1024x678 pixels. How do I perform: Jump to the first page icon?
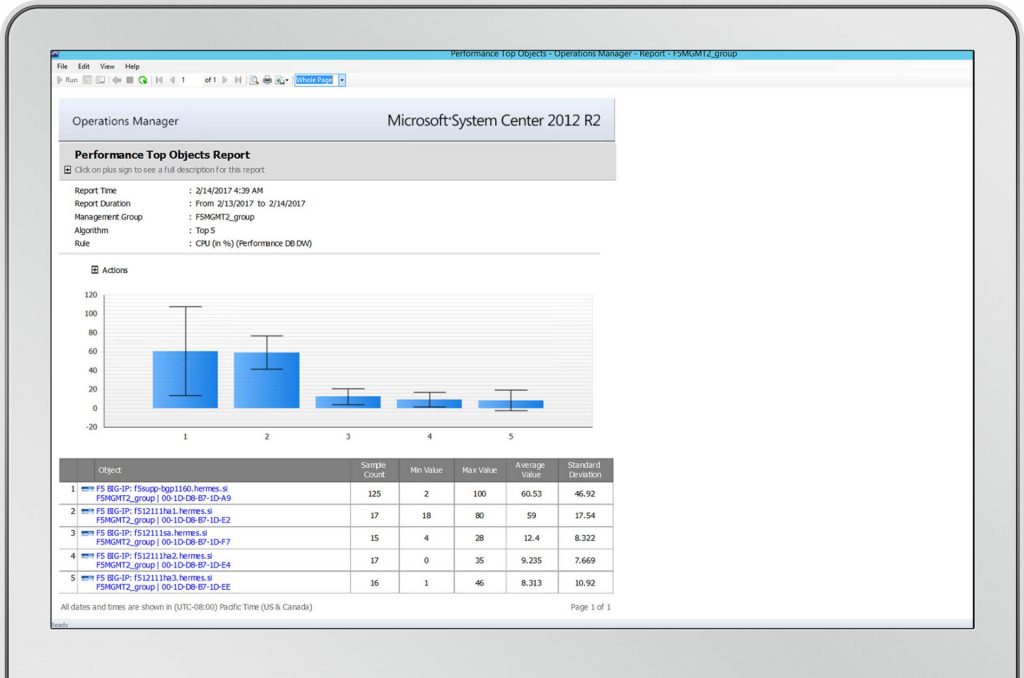point(159,80)
